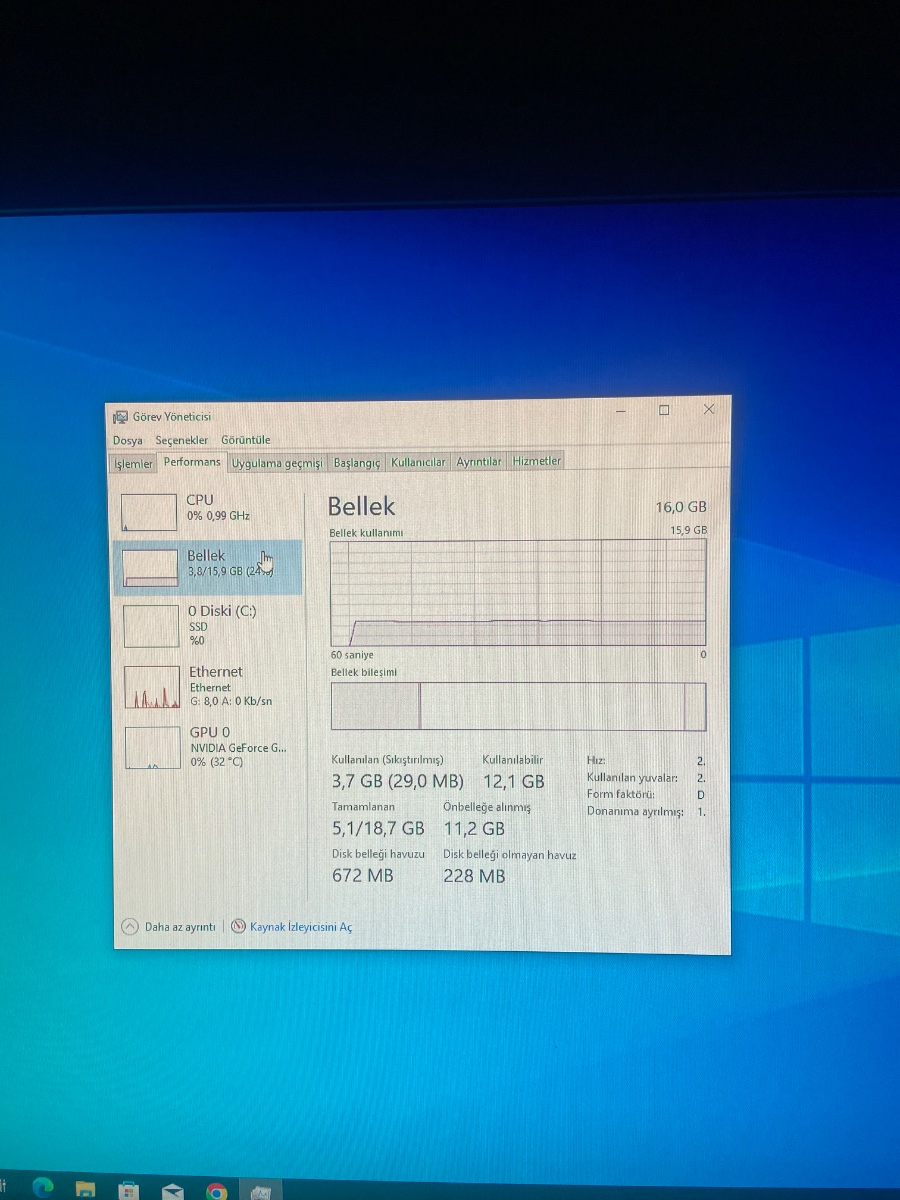Open File Explorer from the taskbar
Viewport: 900px width, 1200px height.
pos(86,1189)
